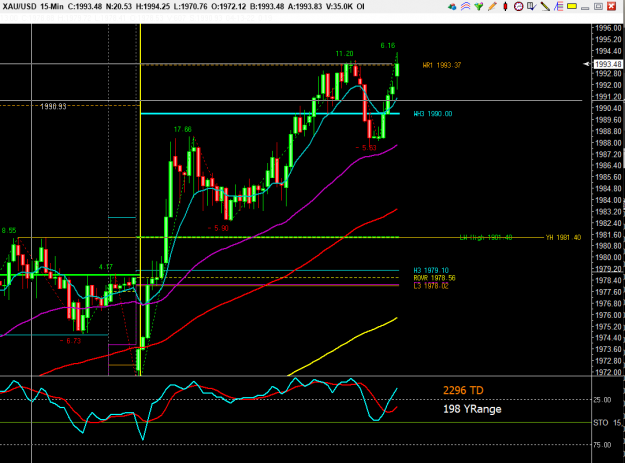Viewport: 625px width, 463px height.
Task: Click the - 5.90 red swing label
Action: (x=218, y=229)
